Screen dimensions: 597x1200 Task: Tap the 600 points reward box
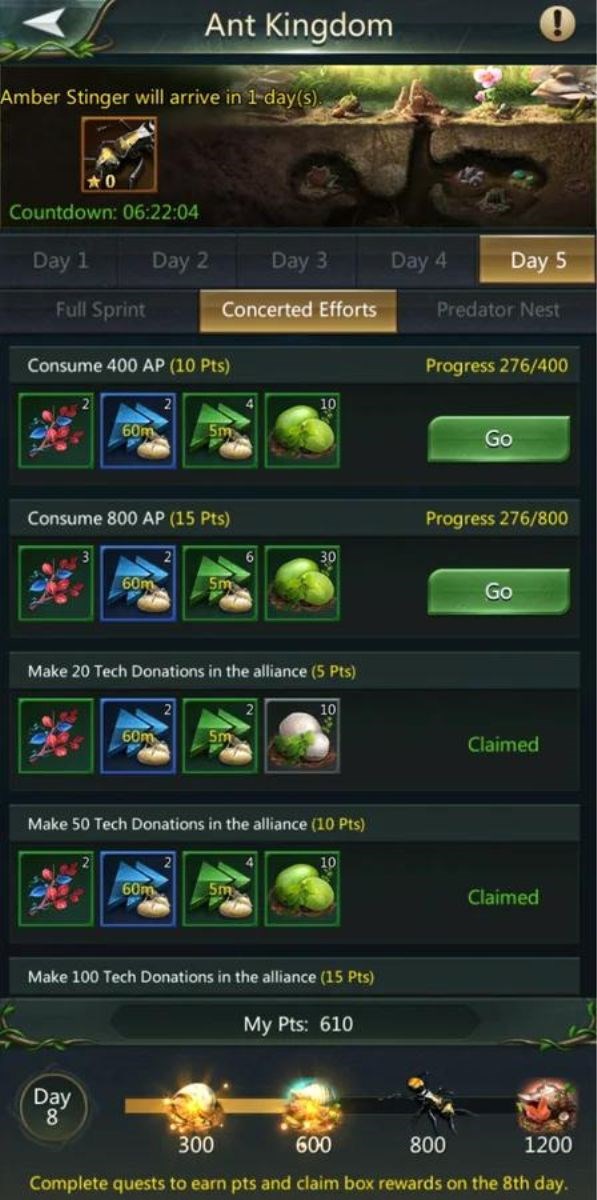click(313, 1106)
